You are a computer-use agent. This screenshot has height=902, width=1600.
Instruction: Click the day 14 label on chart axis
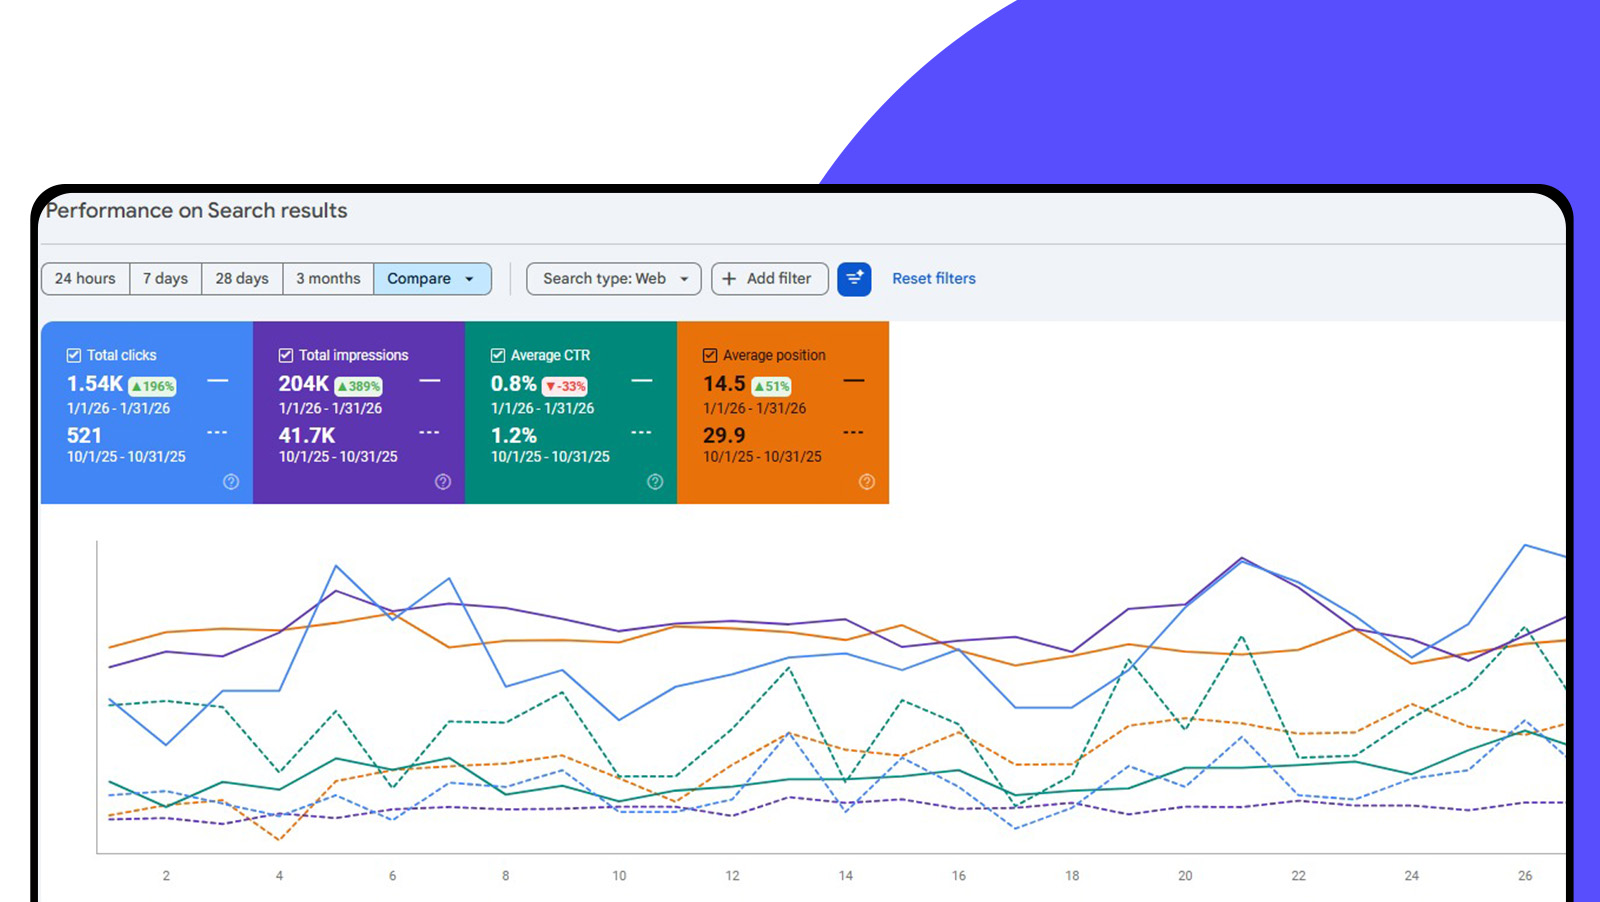pyautogui.click(x=846, y=876)
